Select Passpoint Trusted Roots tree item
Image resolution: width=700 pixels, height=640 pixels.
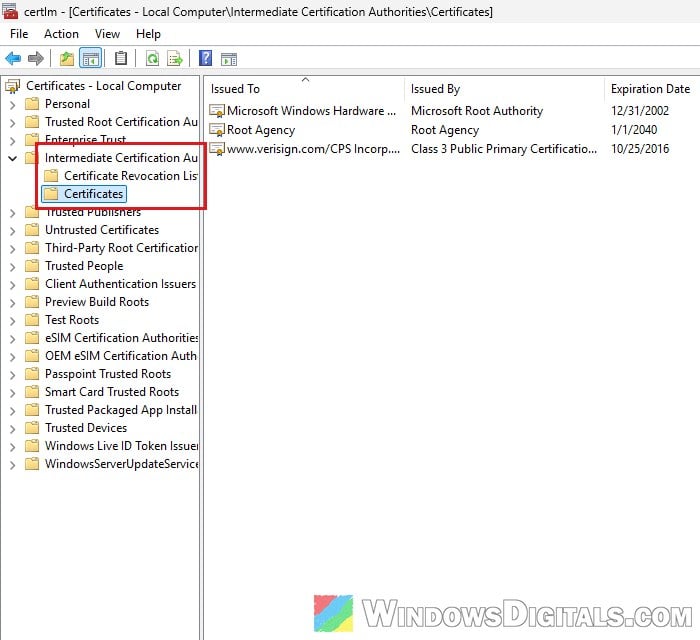pyautogui.click(x=108, y=374)
